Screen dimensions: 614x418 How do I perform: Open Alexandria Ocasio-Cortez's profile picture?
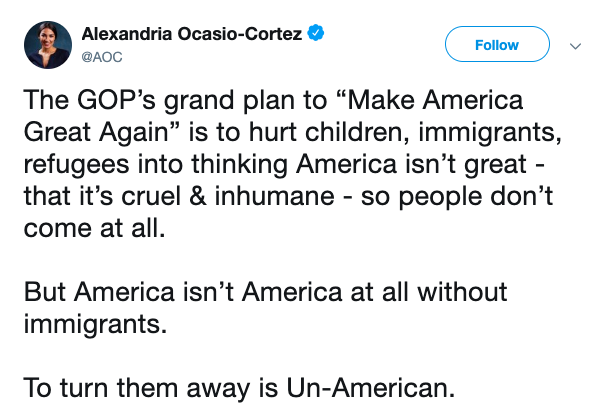(x=46, y=45)
